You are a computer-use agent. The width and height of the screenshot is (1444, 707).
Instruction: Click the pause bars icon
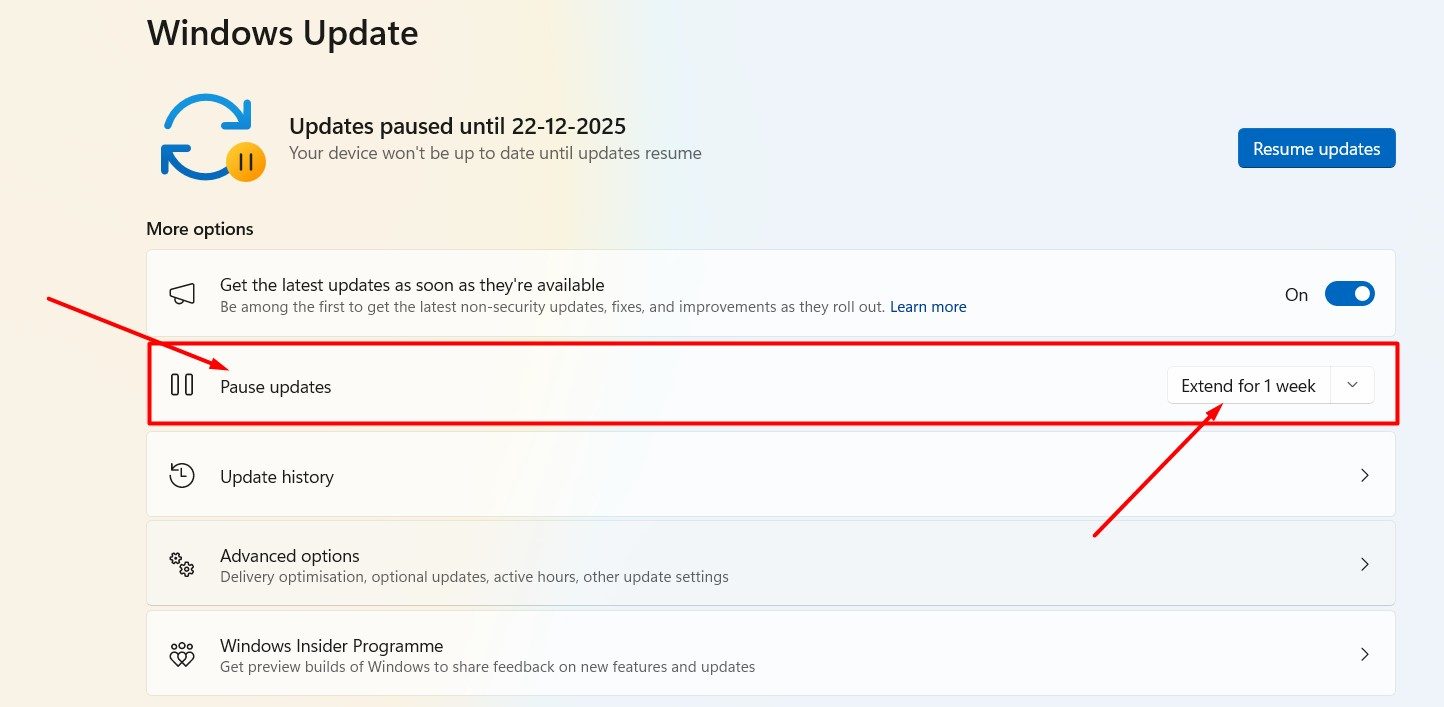(x=182, y=385)
